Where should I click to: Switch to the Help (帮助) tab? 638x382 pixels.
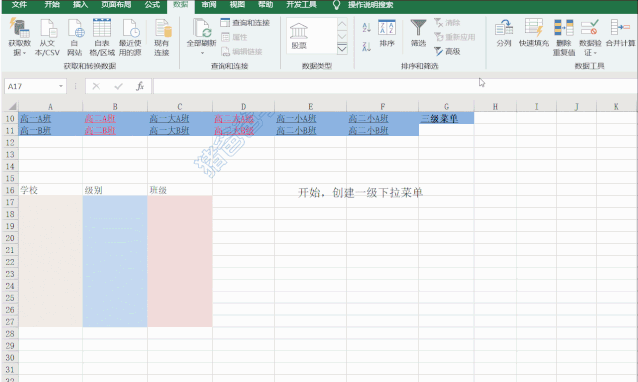265,5
